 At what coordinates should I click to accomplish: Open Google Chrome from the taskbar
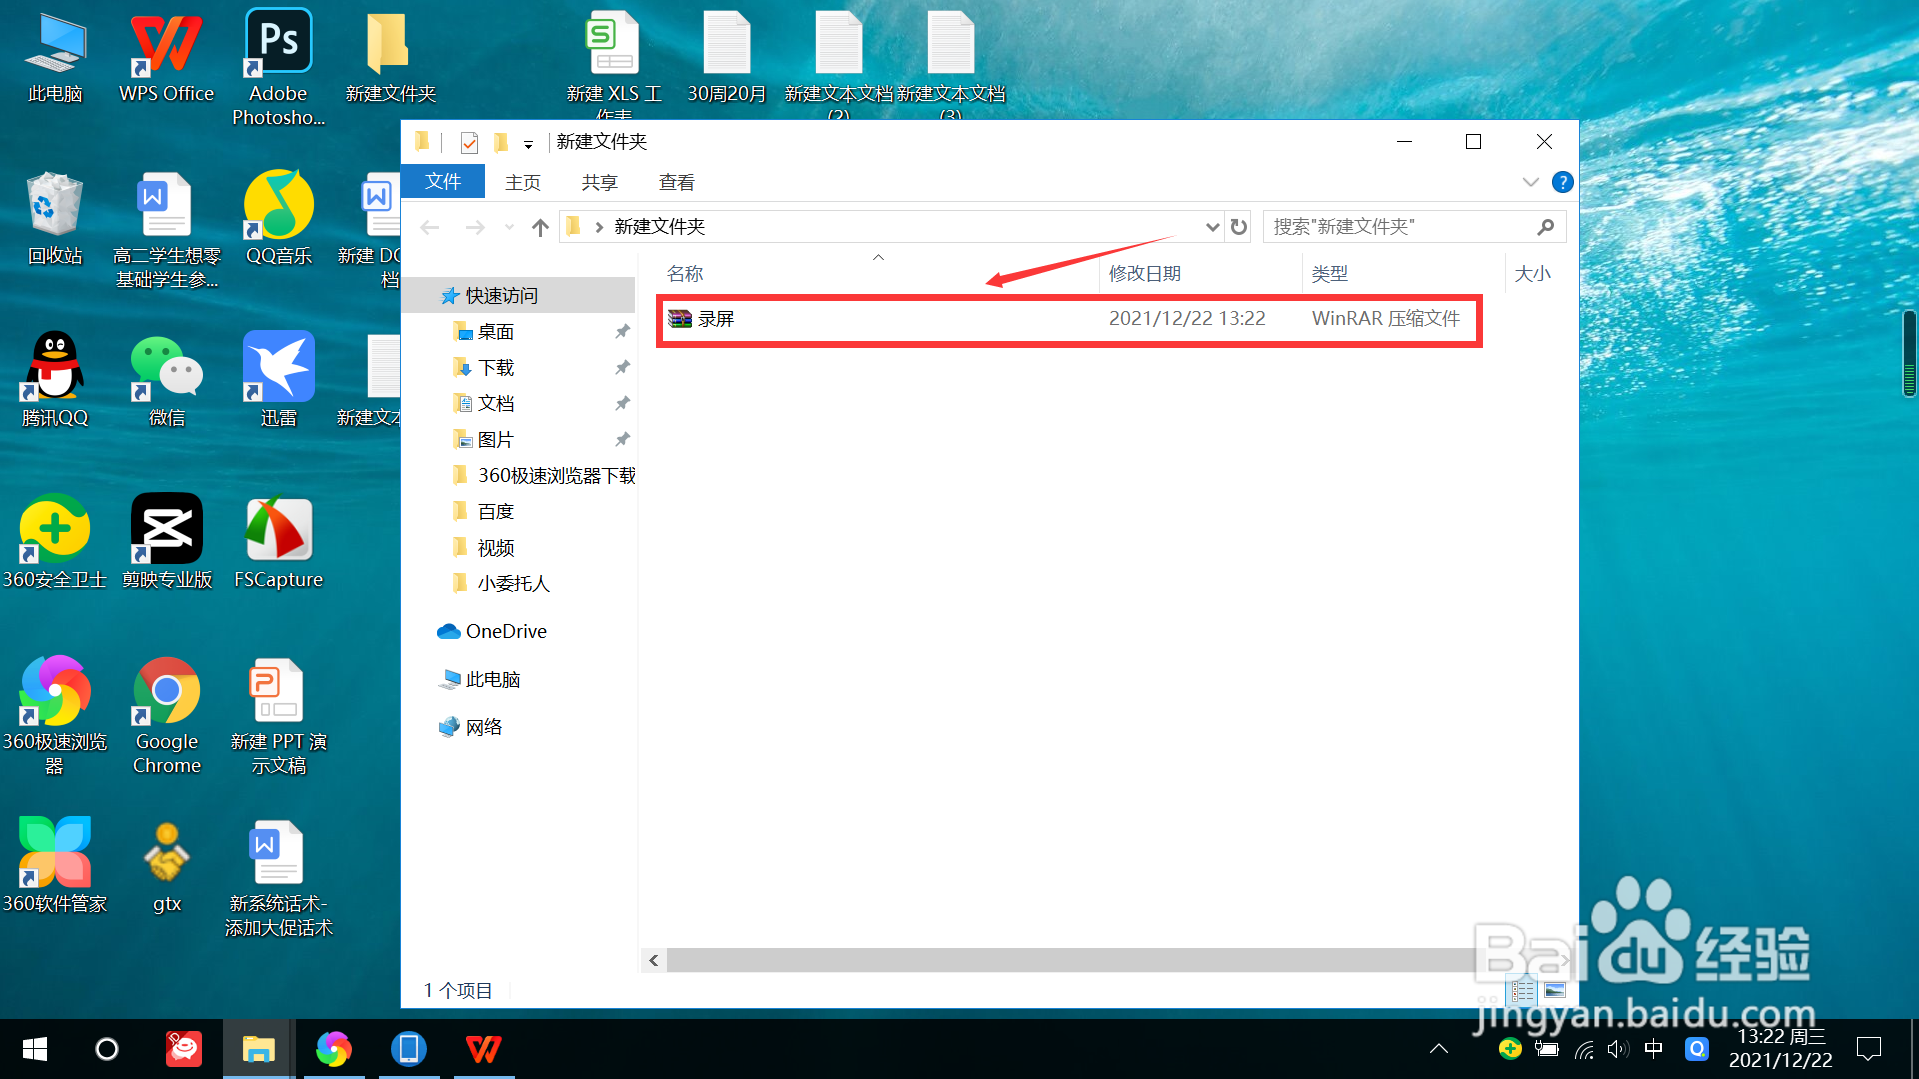(x=334, y=1050)
